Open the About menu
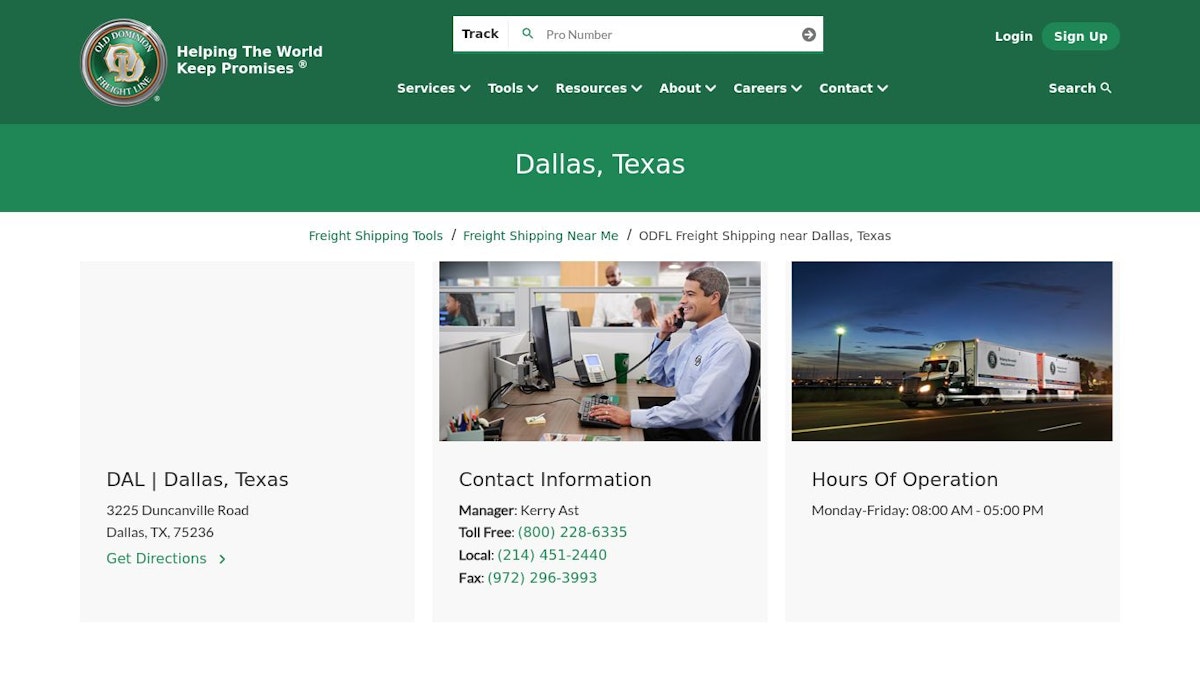 coord(687,88)
